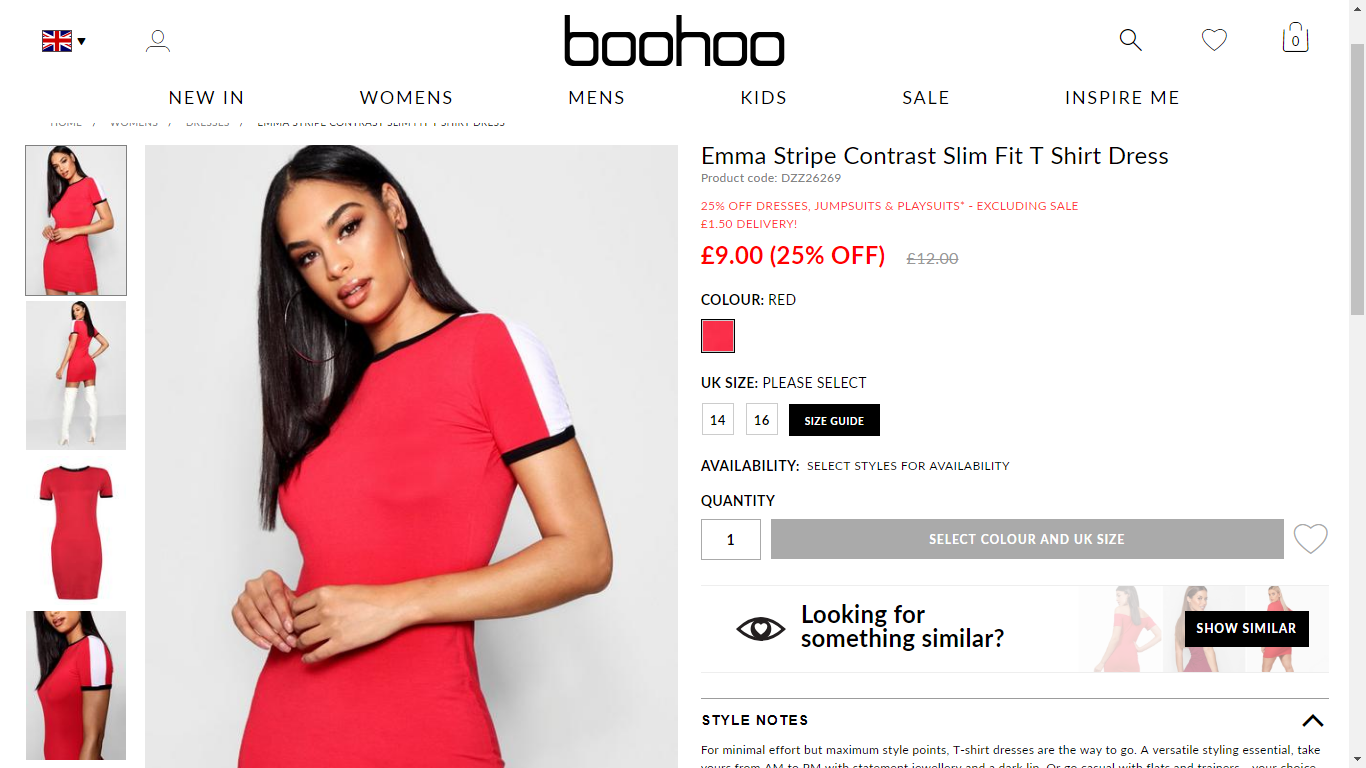This screenshot has width=1366, height=768.
Task: Open the SALE menu
Action: pos(926,97)
